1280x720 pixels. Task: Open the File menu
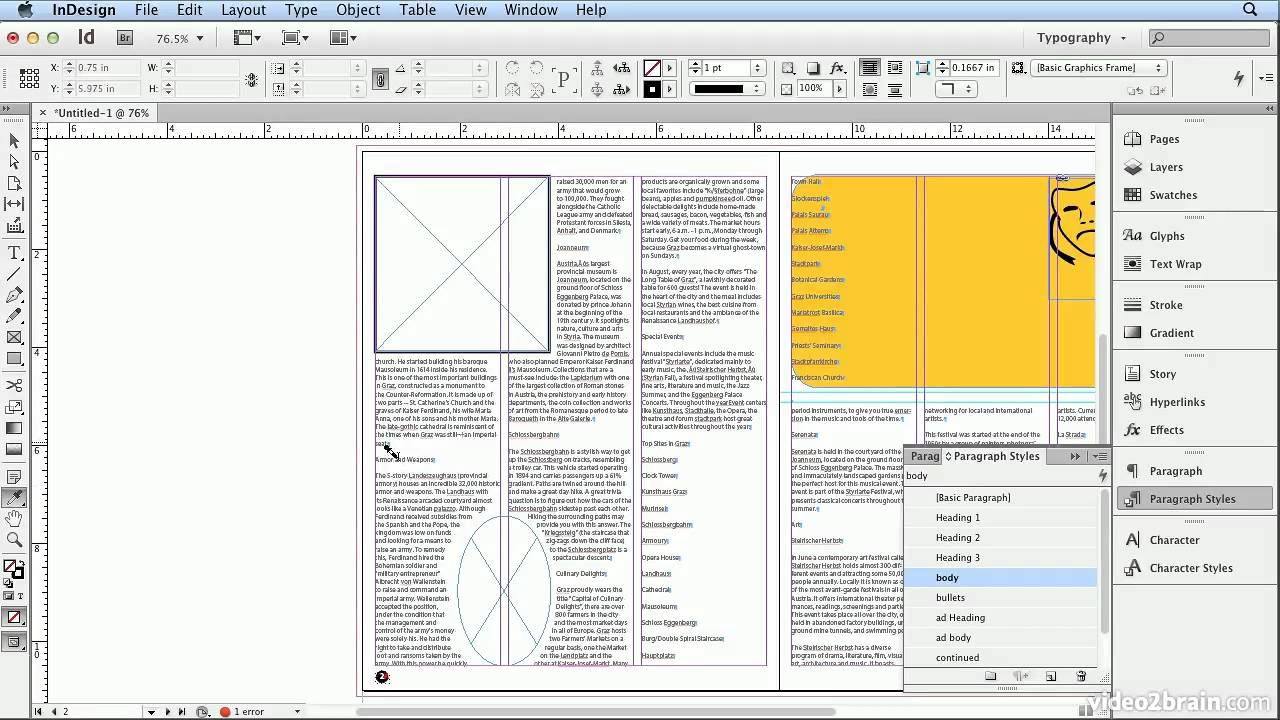(146, 10)
